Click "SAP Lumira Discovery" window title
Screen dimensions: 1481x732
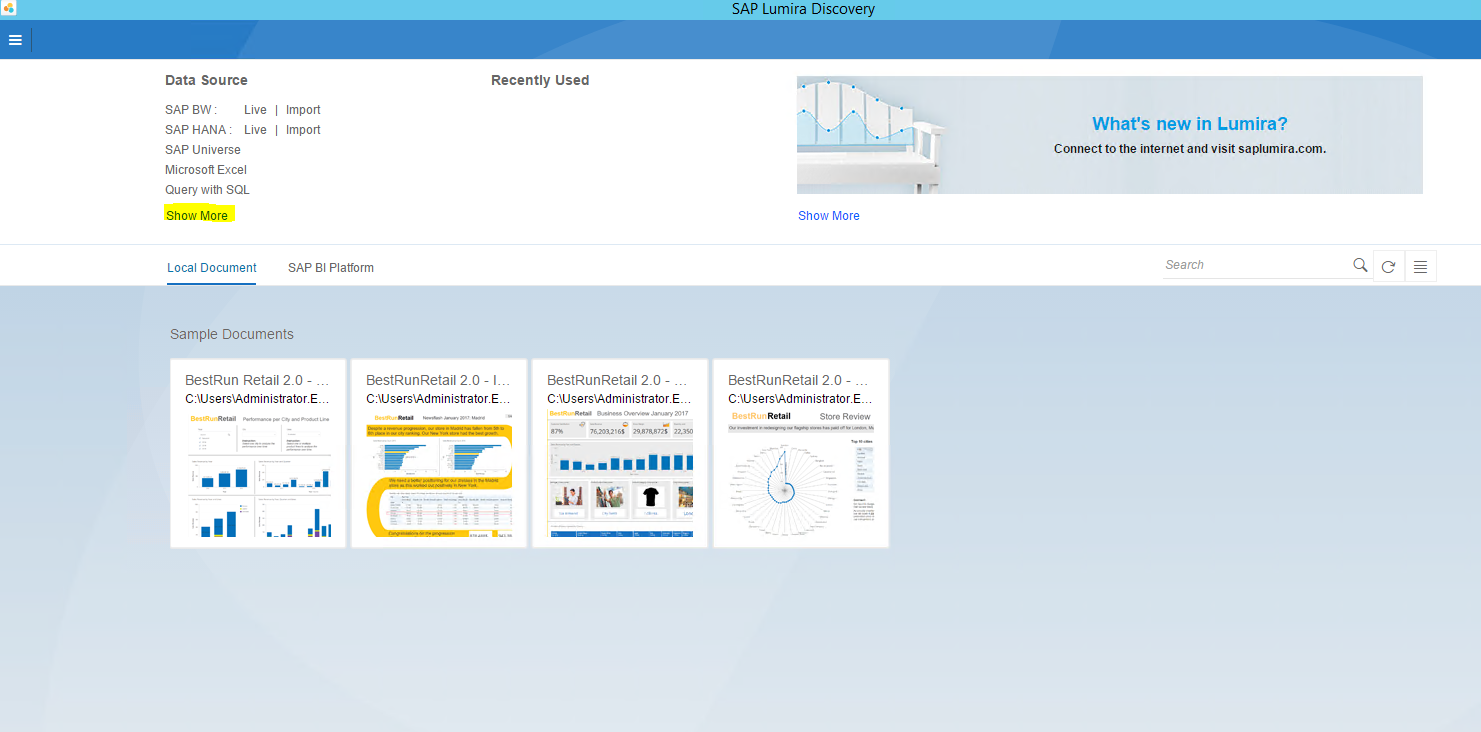click(803, 9)
